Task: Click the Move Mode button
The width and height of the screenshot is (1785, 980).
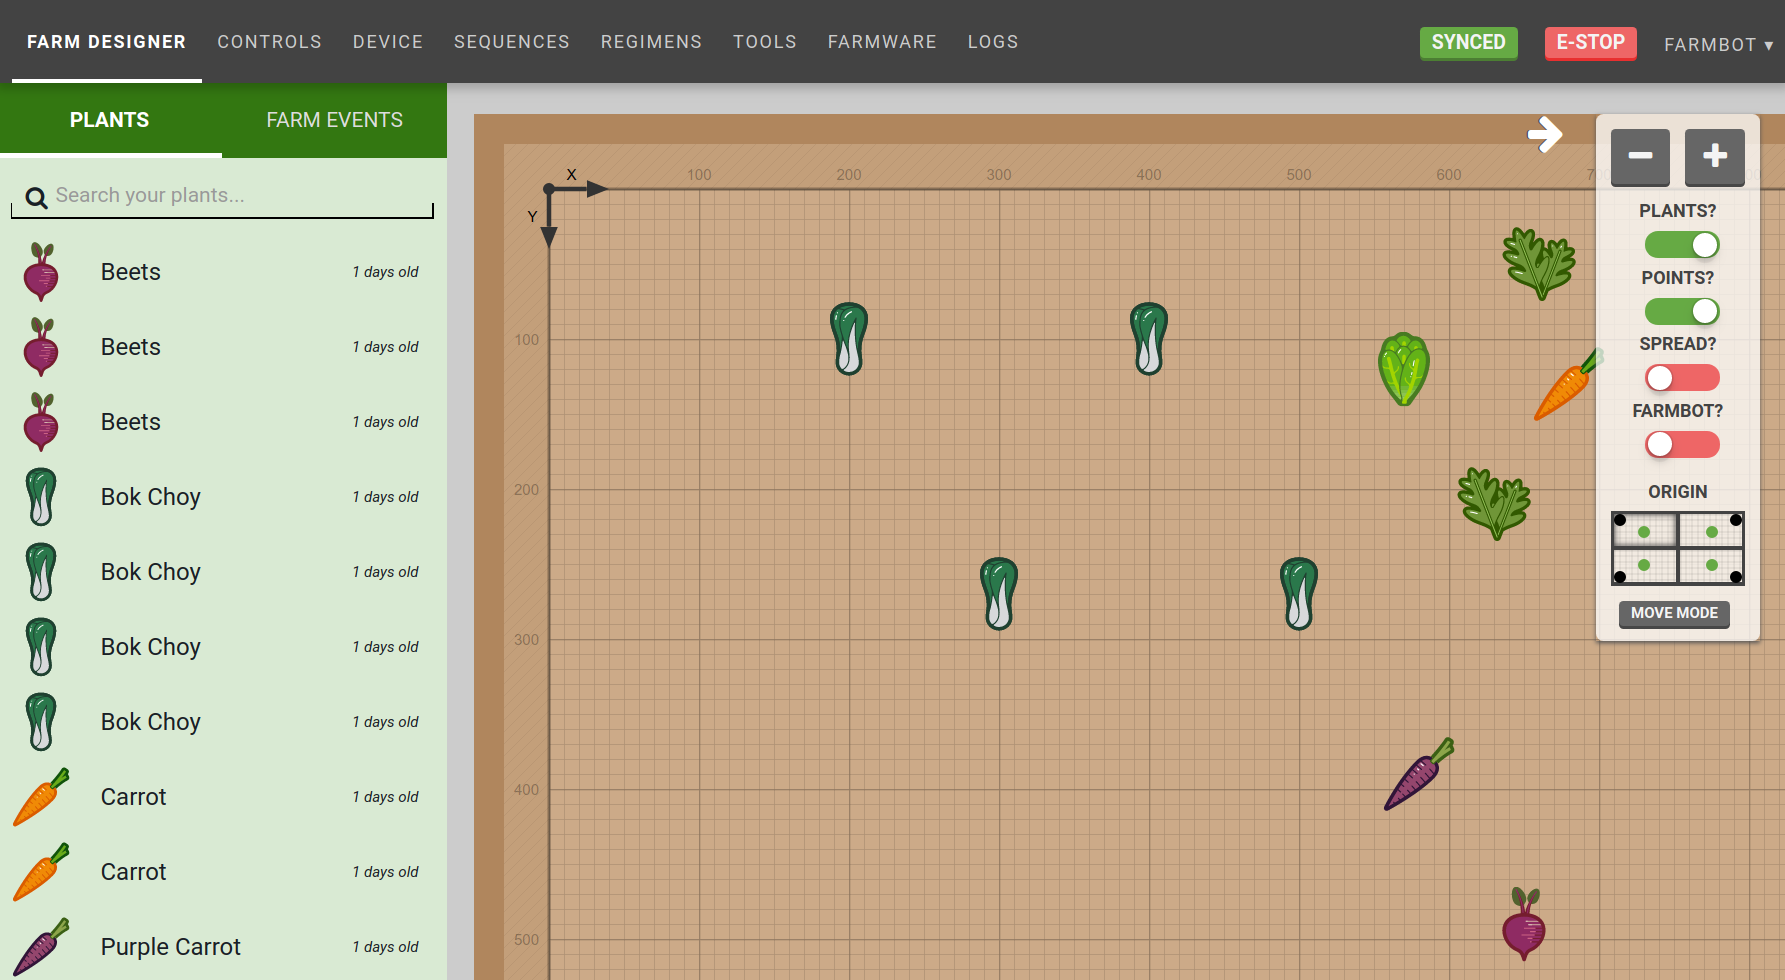Action: point(1674,613)
